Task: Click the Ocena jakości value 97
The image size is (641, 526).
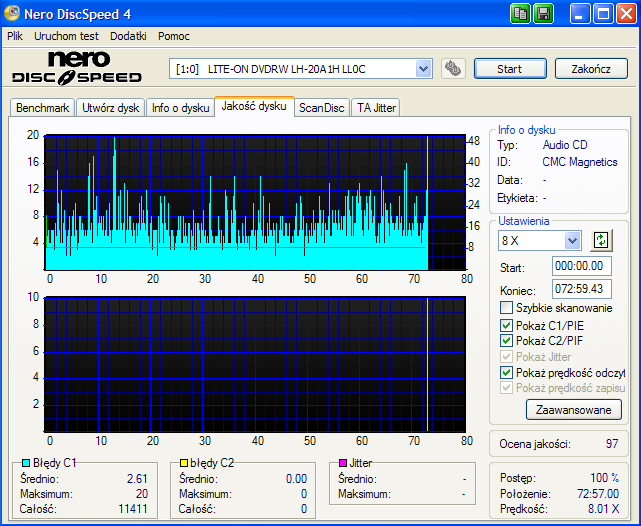Action: tap(612, 443)
